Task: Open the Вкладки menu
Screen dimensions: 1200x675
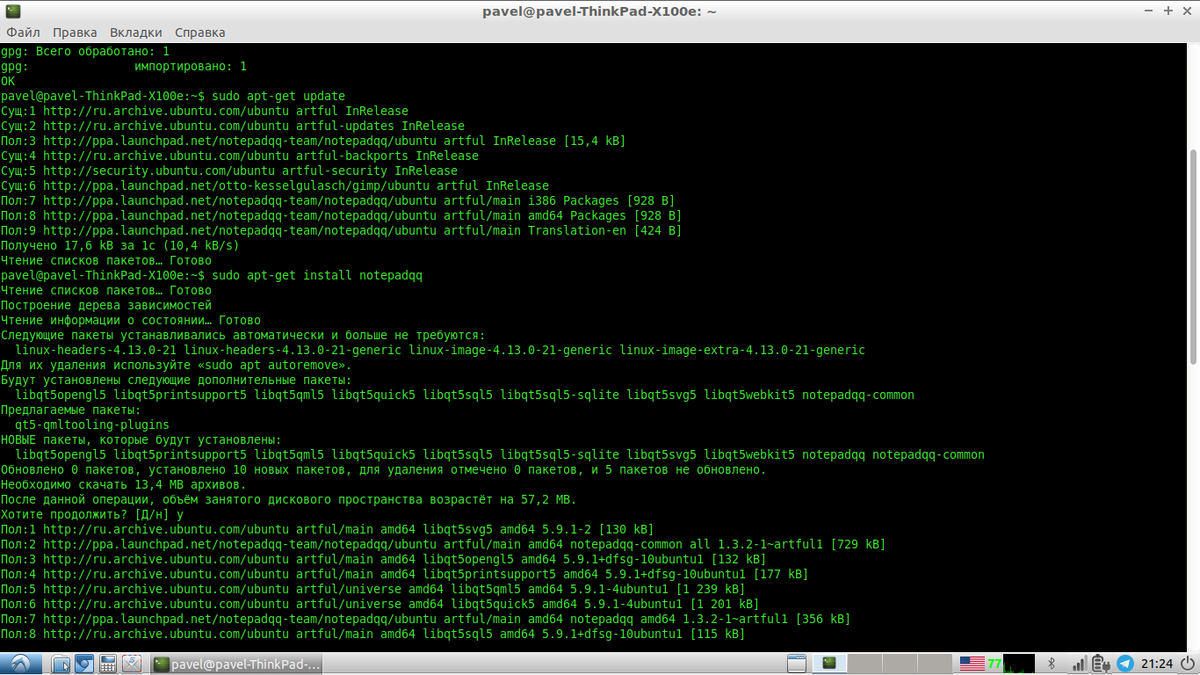Action: pyautogui.click(x=136, y=33)
